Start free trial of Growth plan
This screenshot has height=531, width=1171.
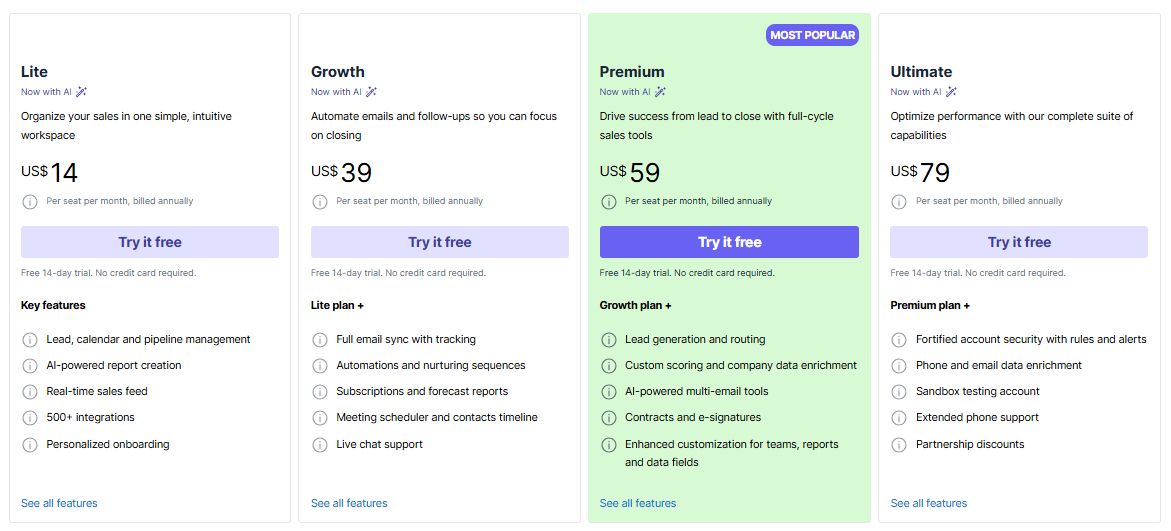pyautogui.click(x=439, y=242)
